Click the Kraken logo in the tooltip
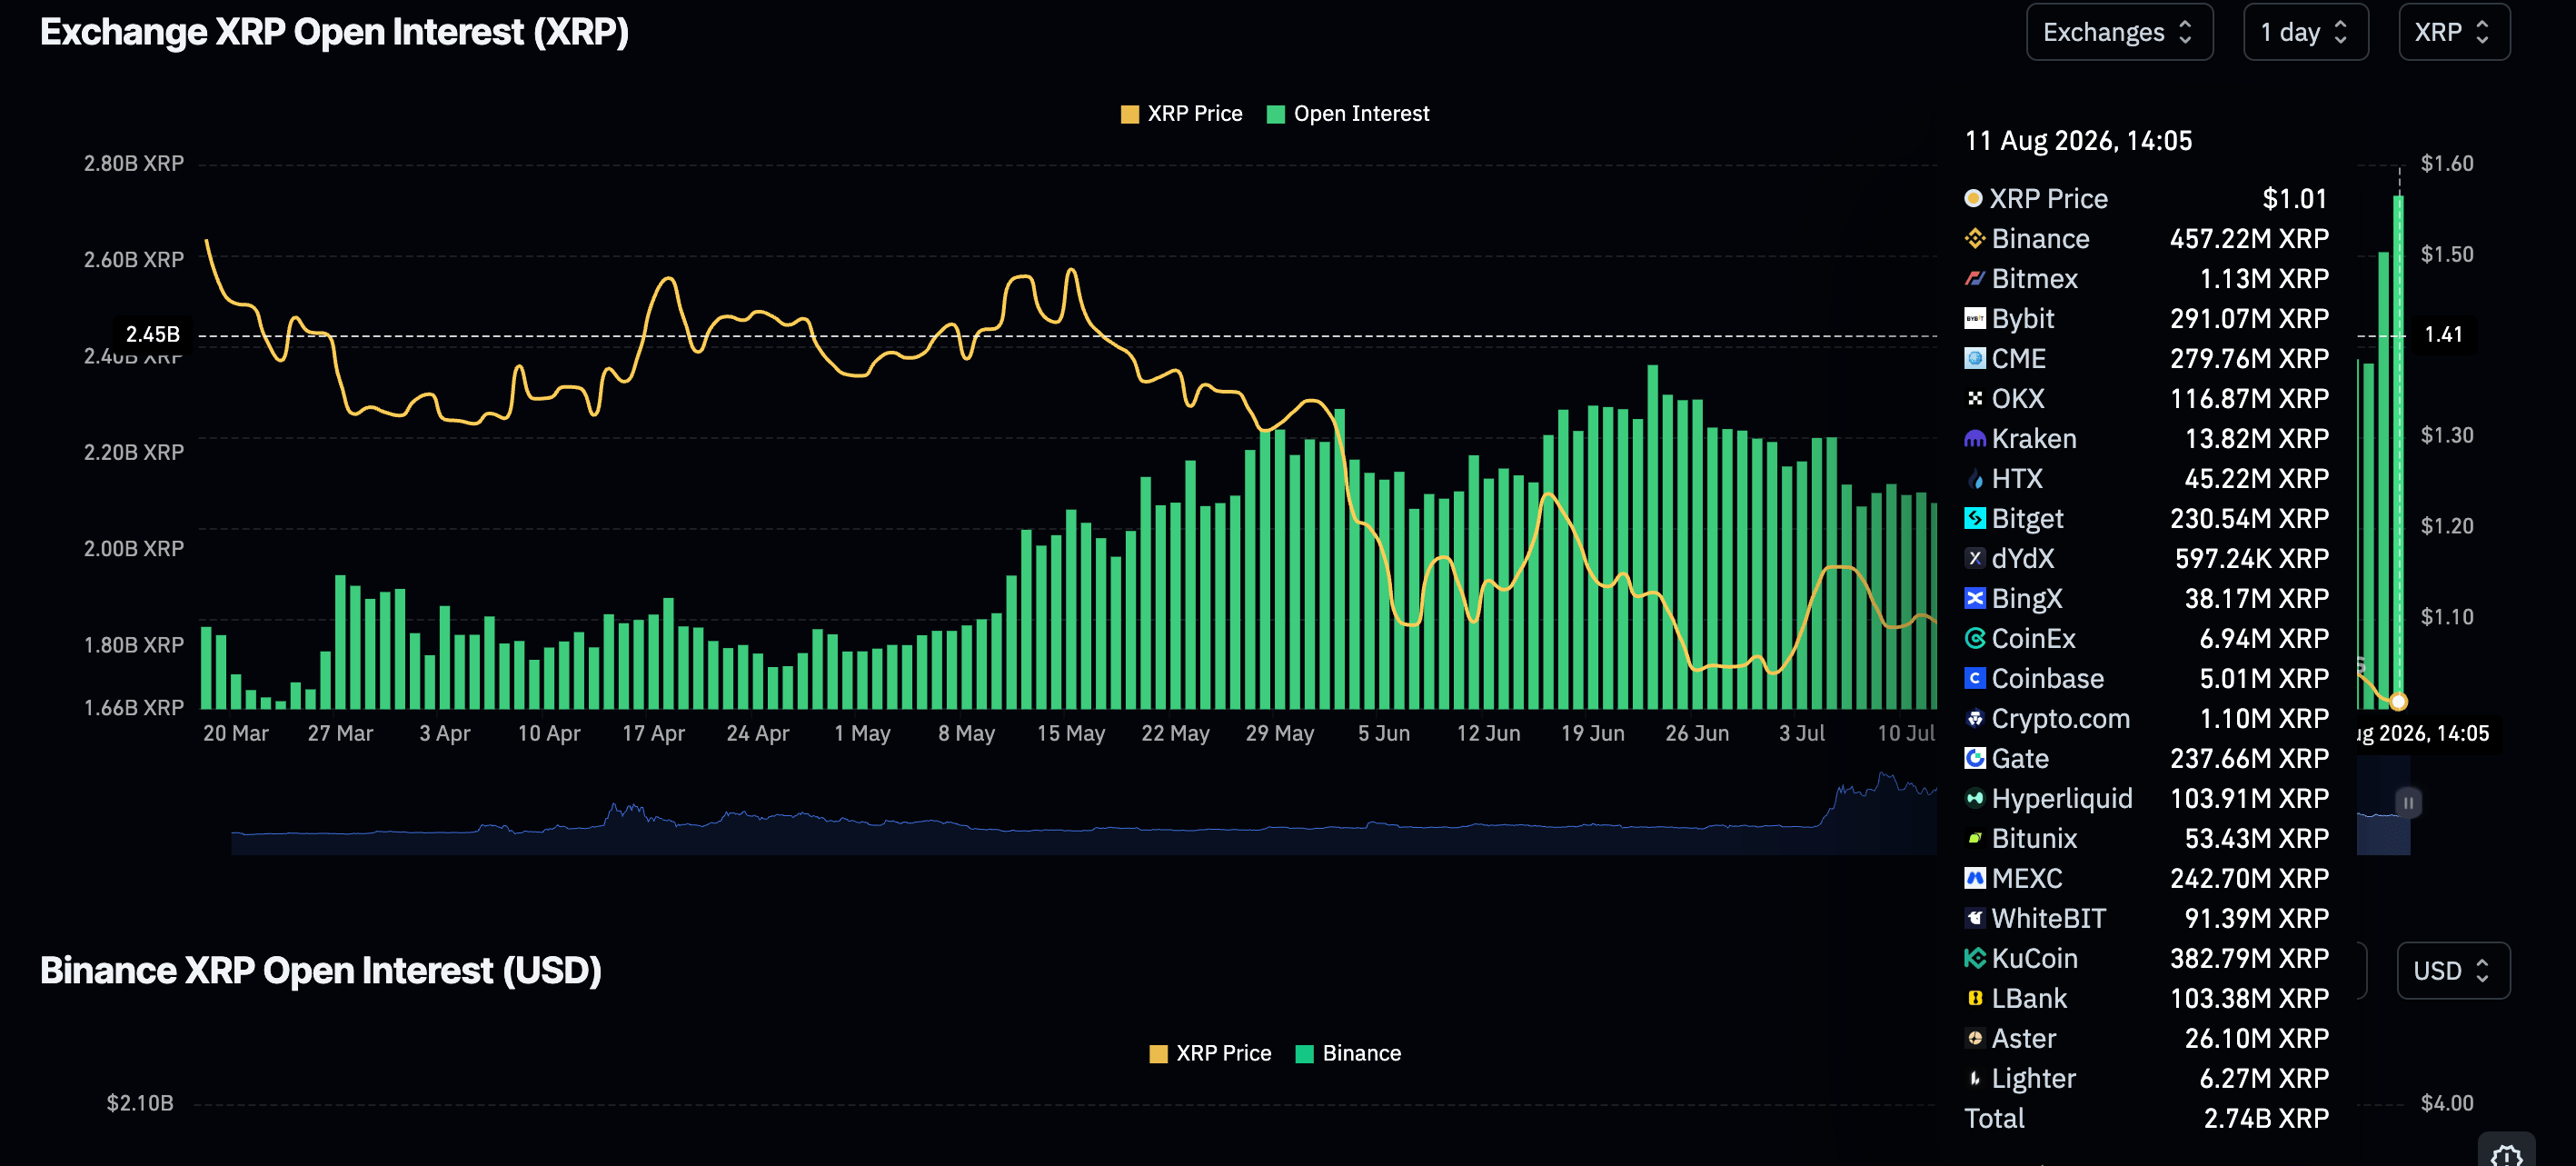 pos(1974,438)
